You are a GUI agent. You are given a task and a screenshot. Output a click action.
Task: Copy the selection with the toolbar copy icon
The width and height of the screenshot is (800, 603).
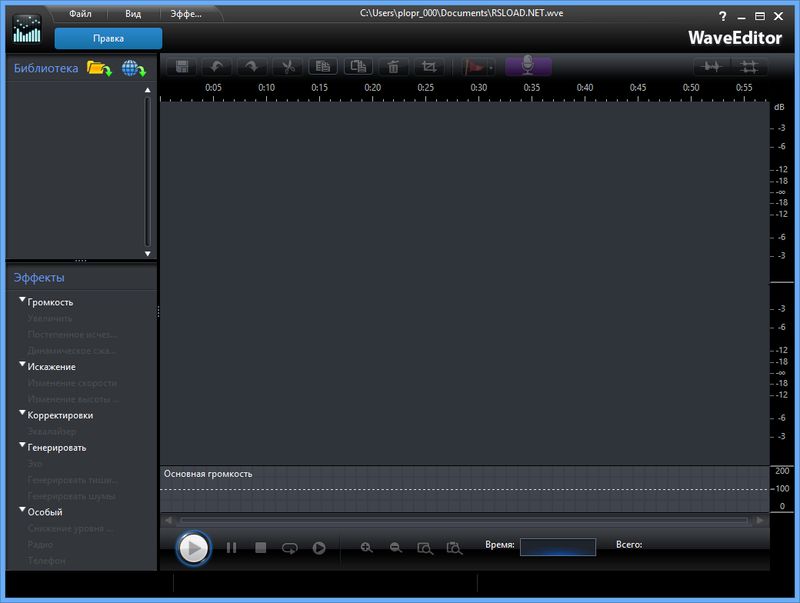pyautogui.click(x=323, y=66)
